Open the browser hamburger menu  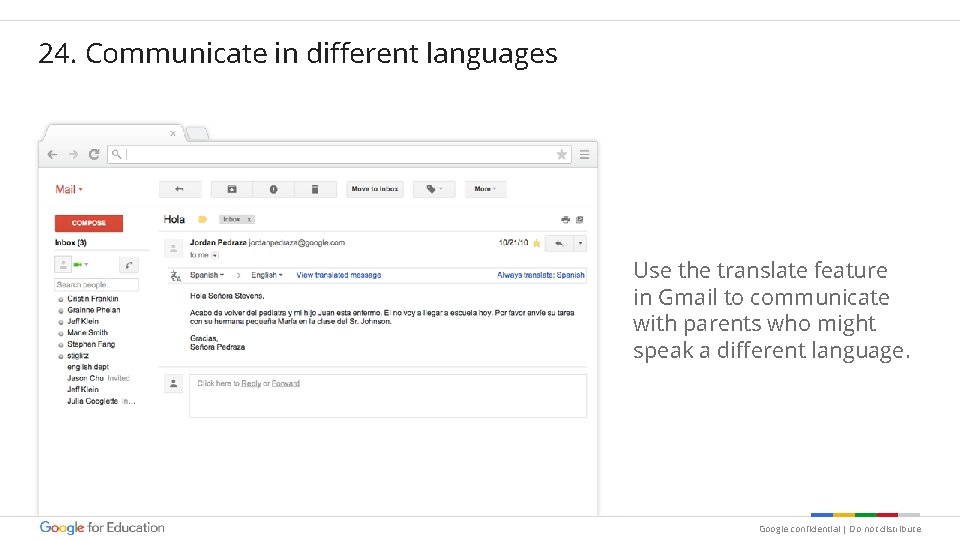pyautogui.click(x=585, y=154)
